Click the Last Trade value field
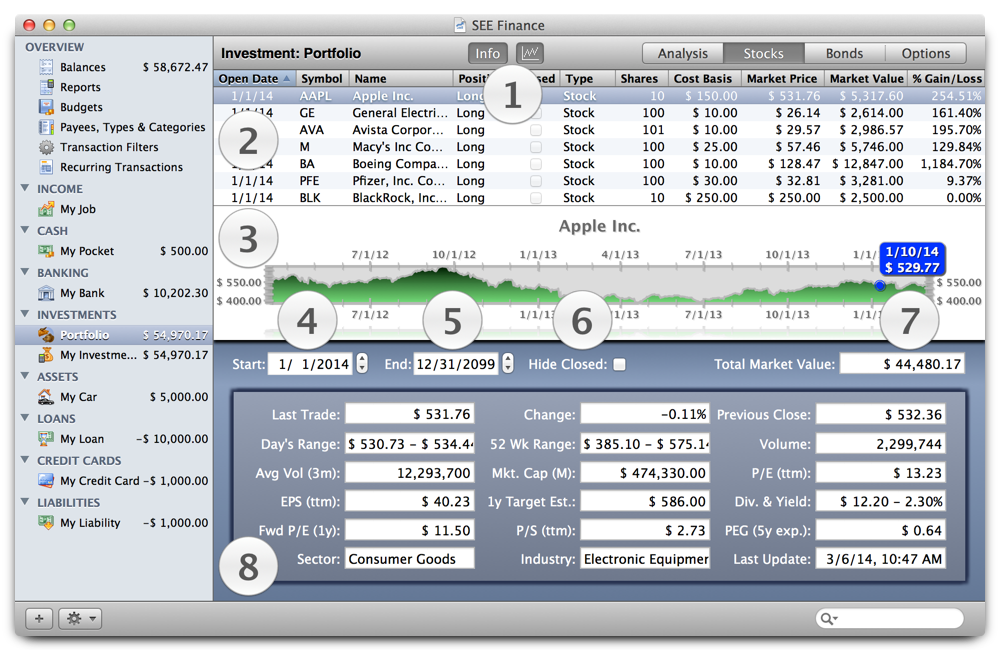This screenshot has height=650, width=1000. click(409, 414)
